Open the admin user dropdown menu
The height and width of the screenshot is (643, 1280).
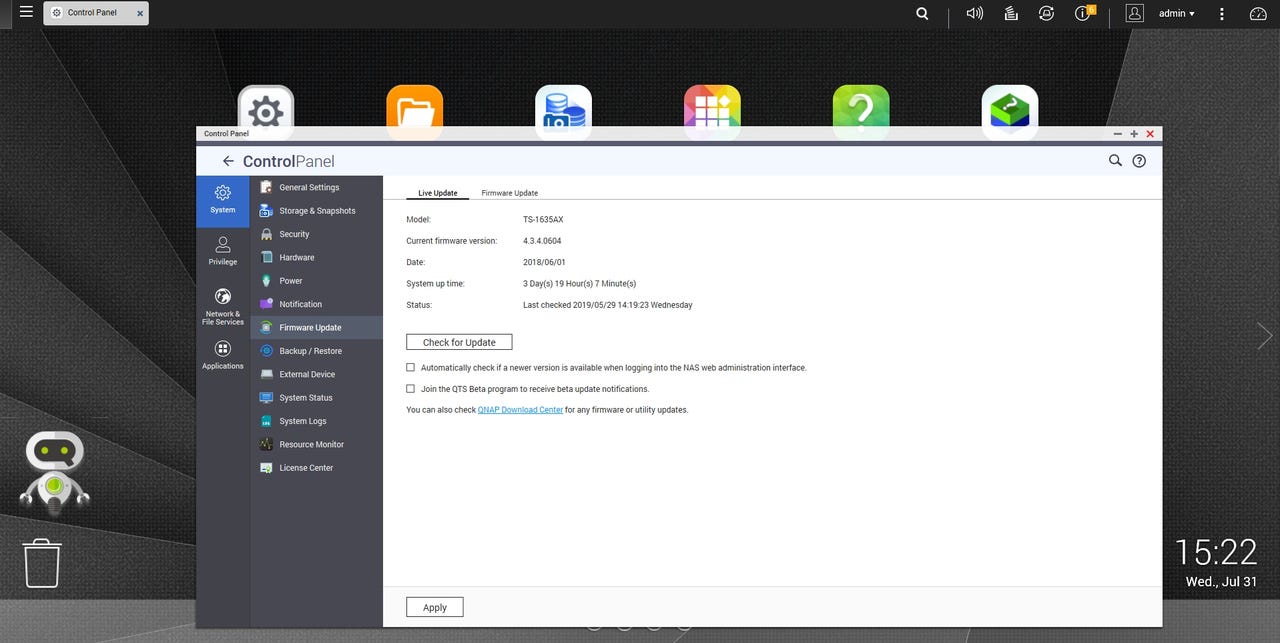pos(1176,14)
